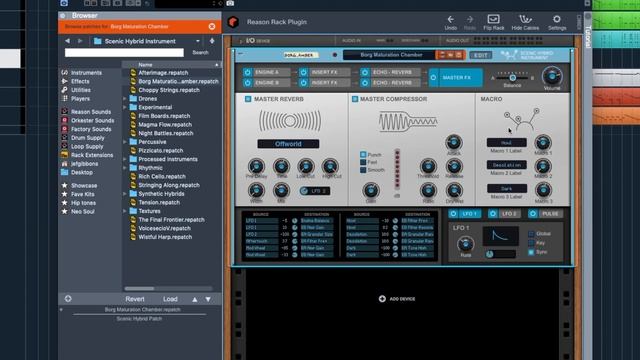Viewport: 640px width, 360px height.
Task: Select Players in the browser sidebar
Action: click(x=80, y=99)
